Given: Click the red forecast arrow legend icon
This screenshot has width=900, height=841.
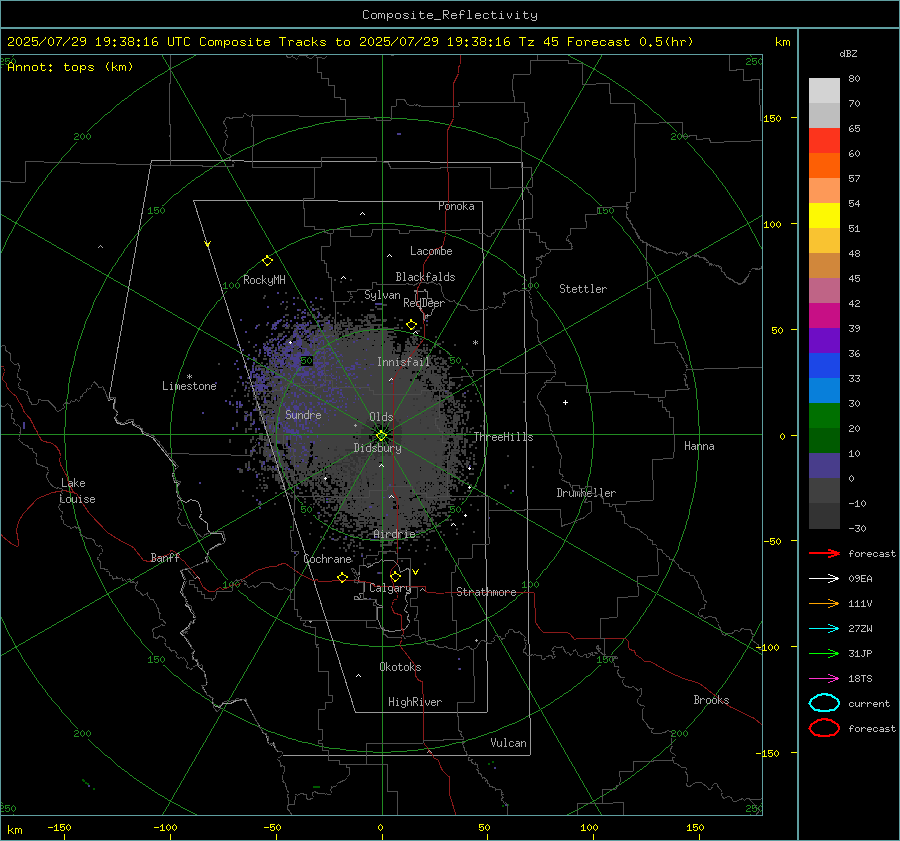Looking at the screenshot, I should coord(824,553).
